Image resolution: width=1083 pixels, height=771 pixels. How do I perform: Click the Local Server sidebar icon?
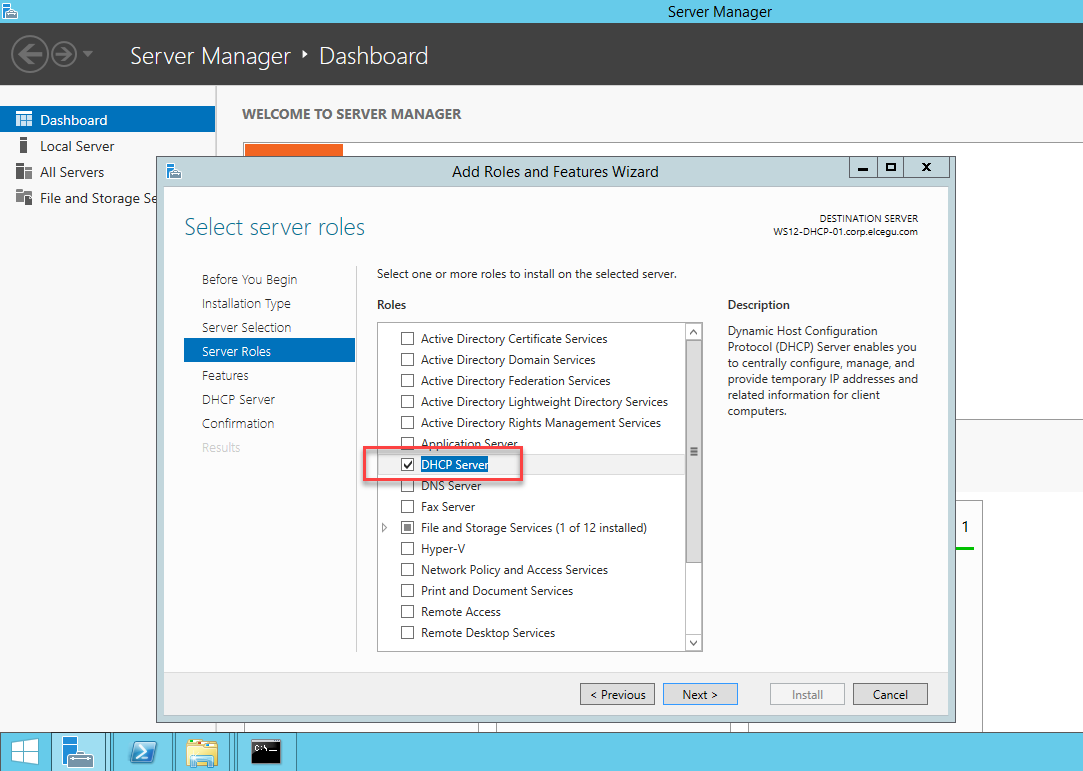click(24, 146)
